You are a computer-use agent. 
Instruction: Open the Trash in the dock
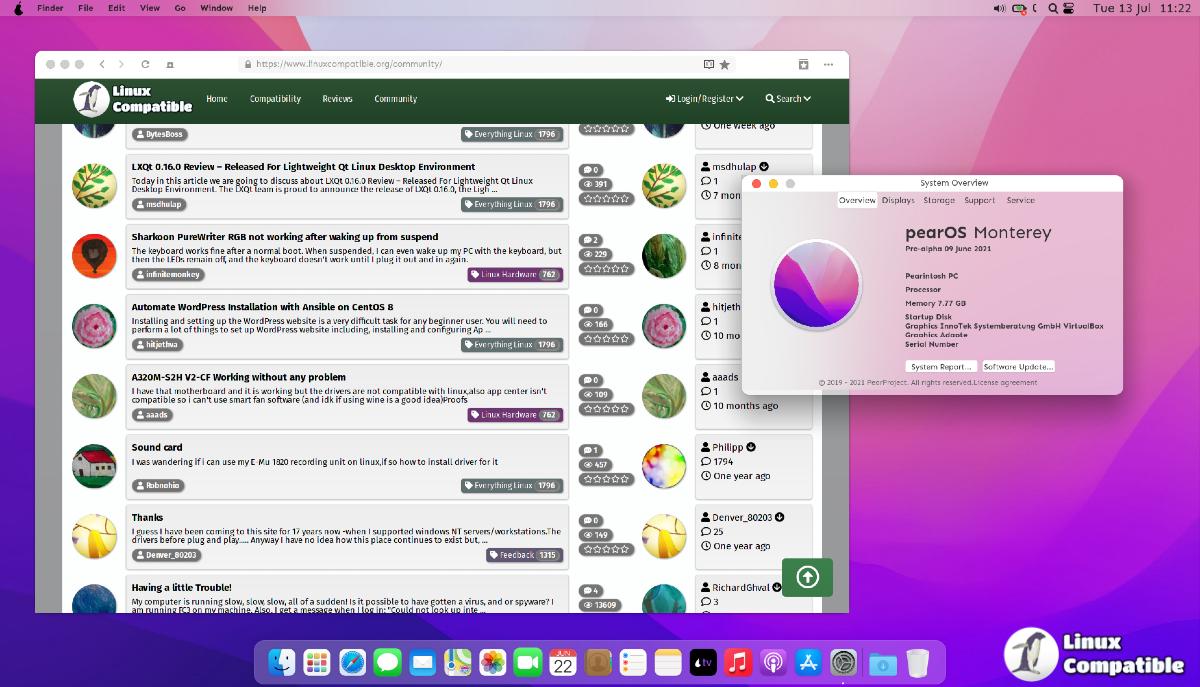coord(917,662)
